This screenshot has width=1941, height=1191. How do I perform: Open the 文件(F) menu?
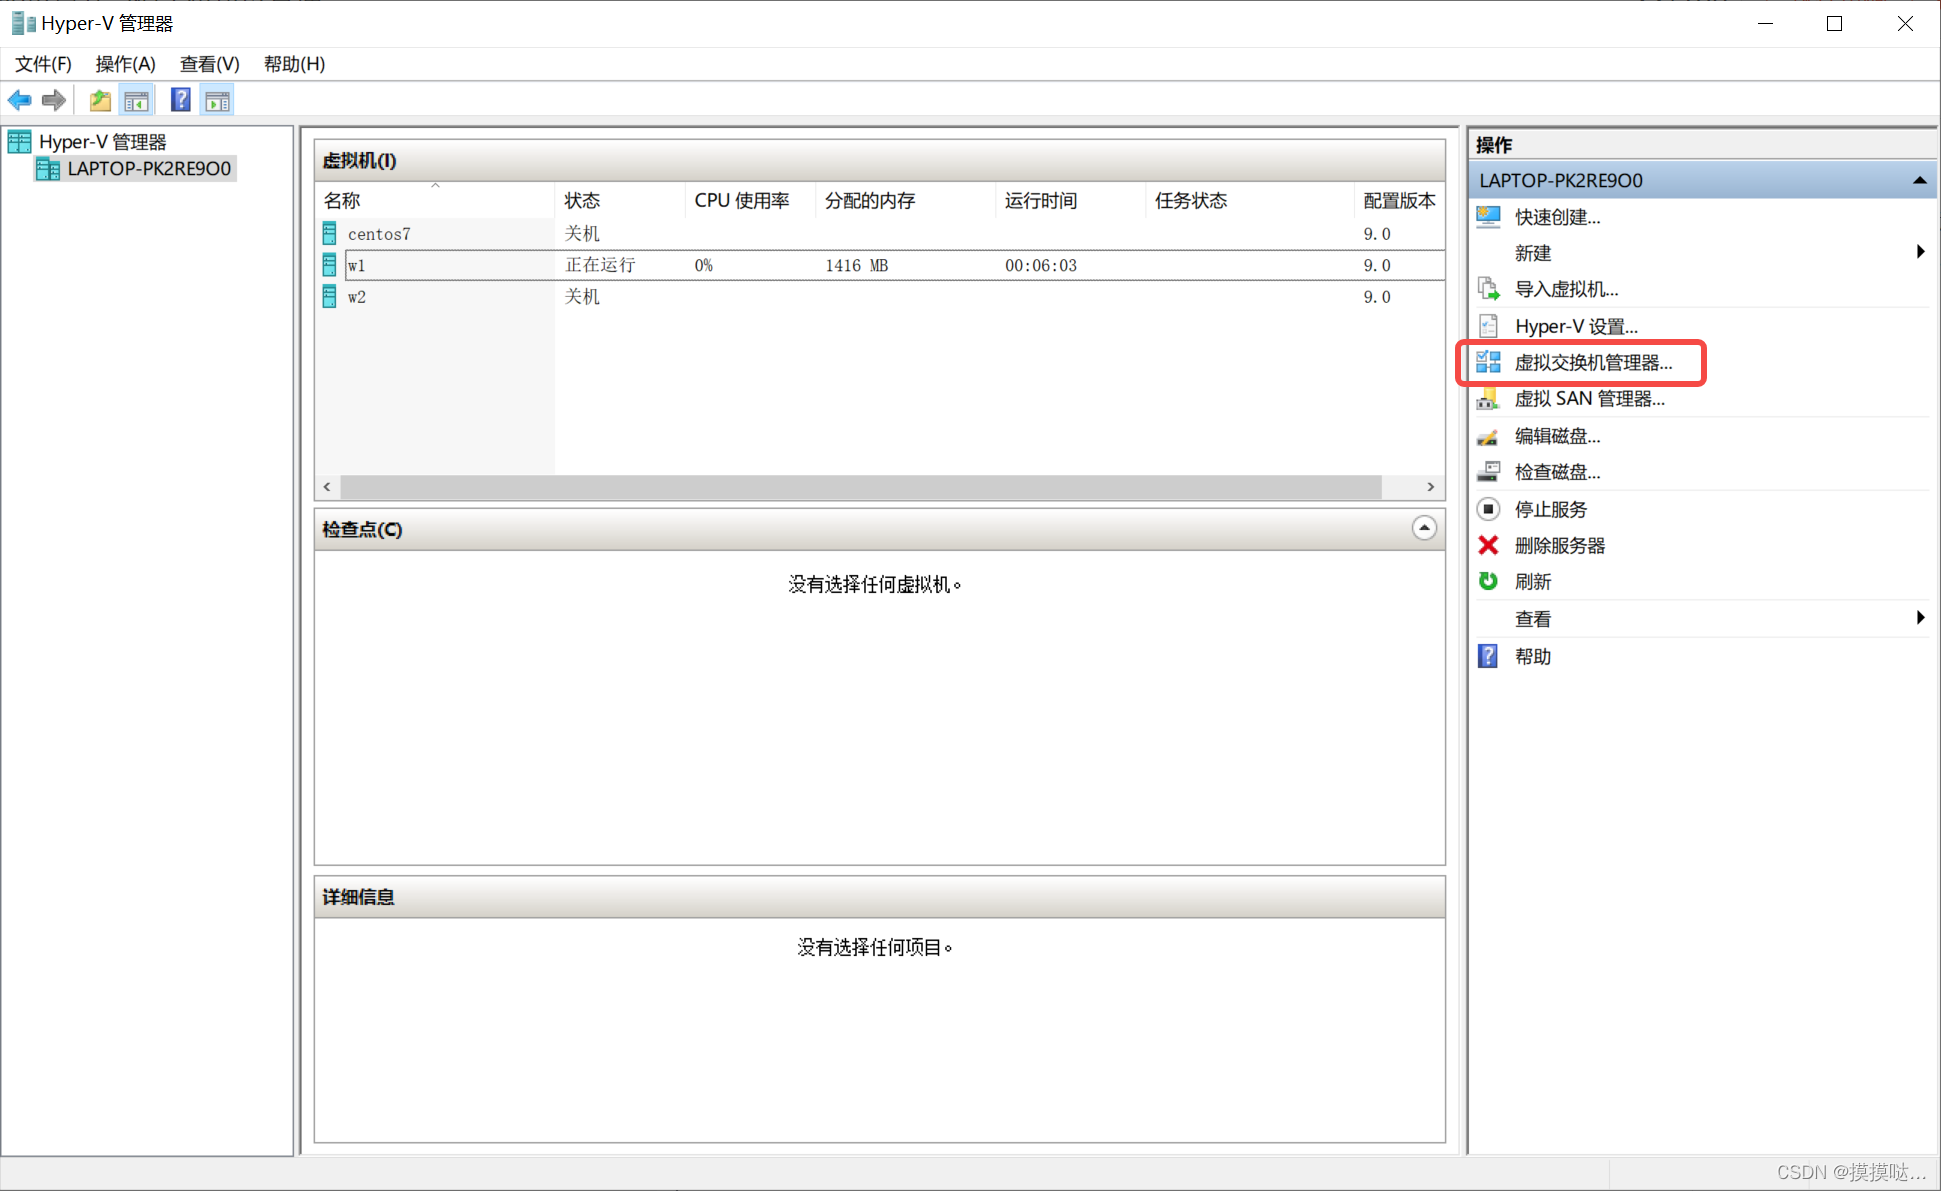[43, 64]
